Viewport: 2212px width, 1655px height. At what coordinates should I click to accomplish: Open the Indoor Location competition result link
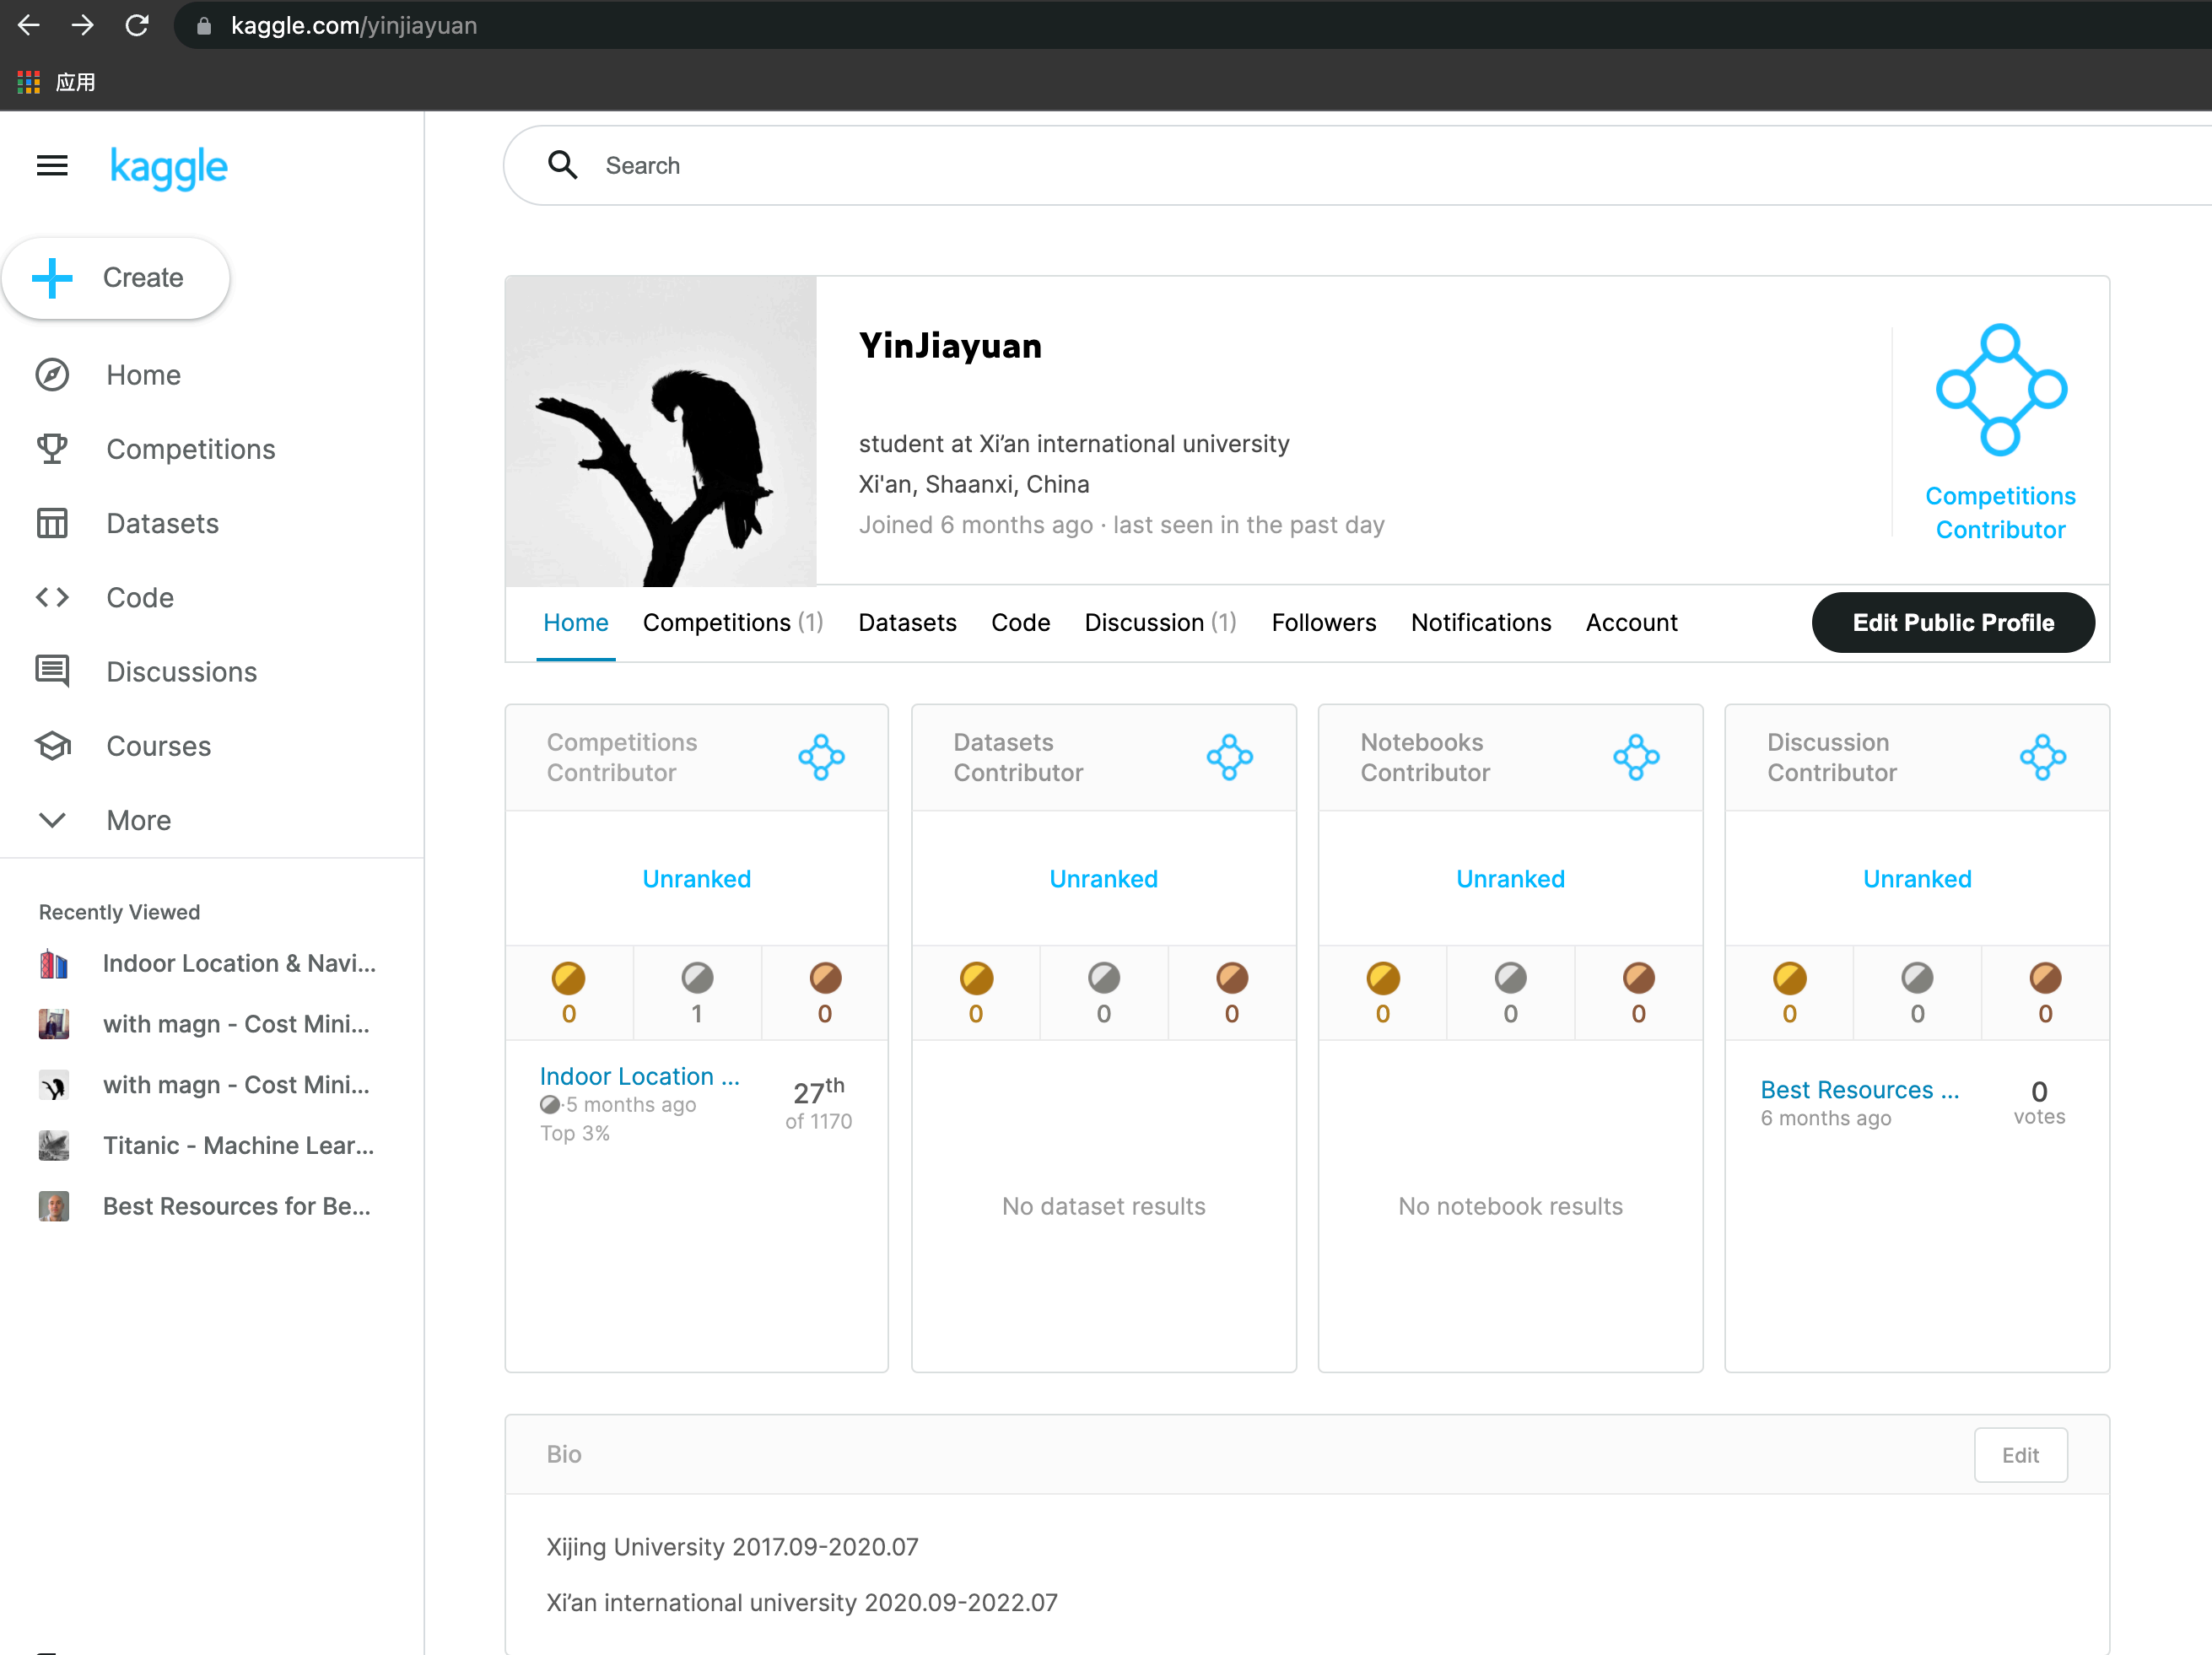[x=639, y=1076]
